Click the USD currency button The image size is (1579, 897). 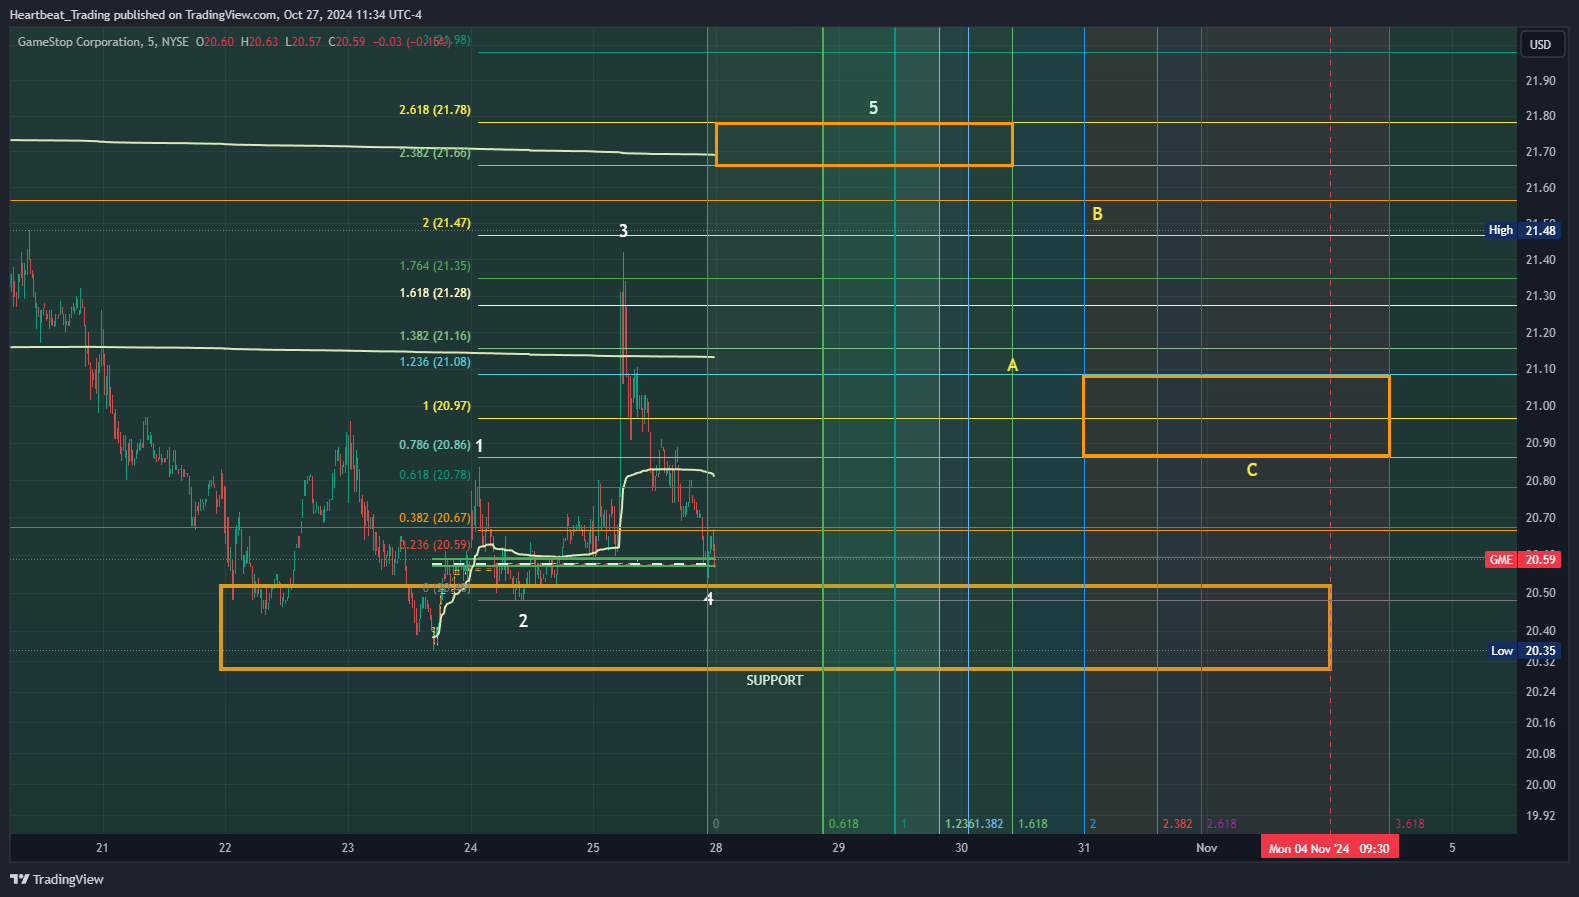pos(1540,44)
